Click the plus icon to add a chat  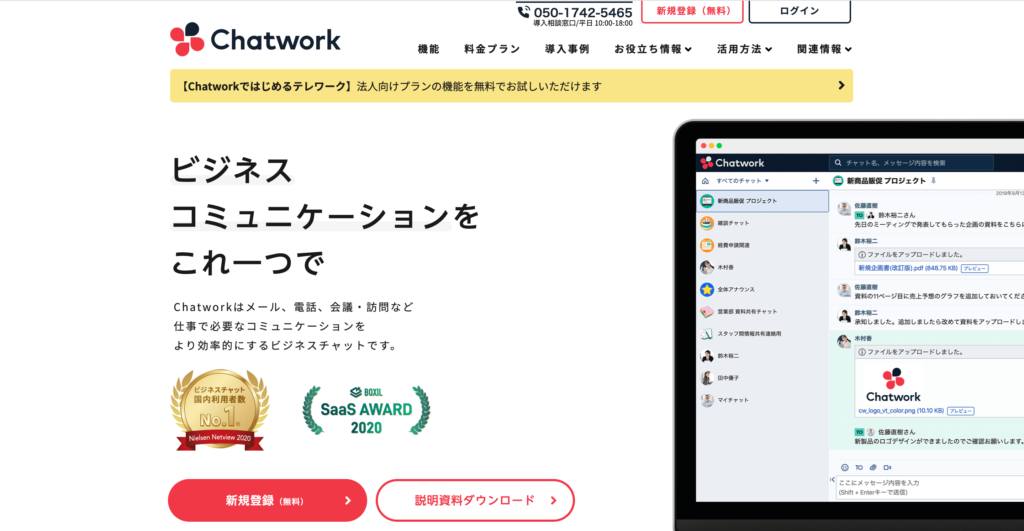816,181
